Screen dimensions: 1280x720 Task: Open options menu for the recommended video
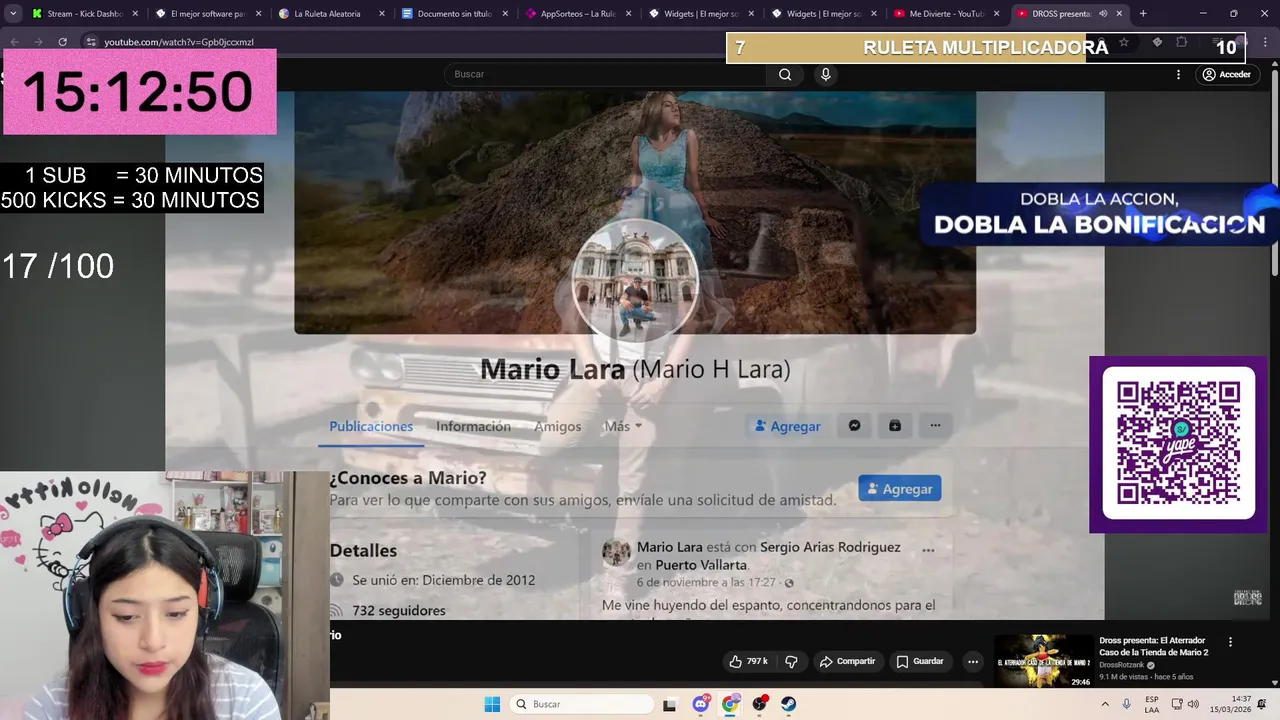(1230, 642)
